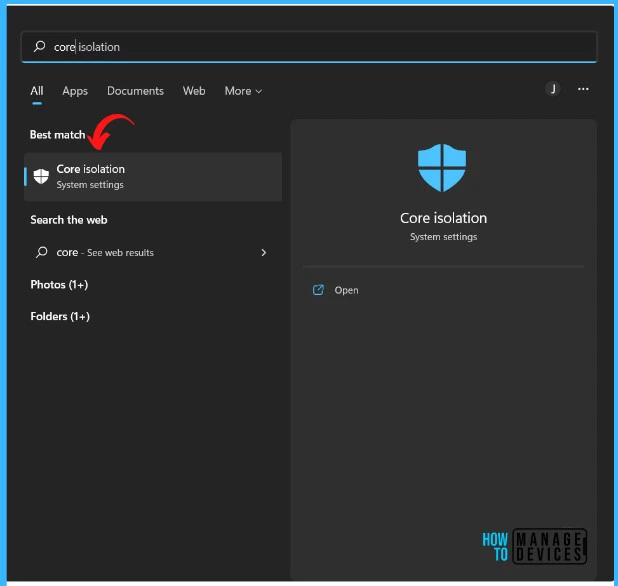
Task: Open the J user account avatar
Action: (553, 89)
